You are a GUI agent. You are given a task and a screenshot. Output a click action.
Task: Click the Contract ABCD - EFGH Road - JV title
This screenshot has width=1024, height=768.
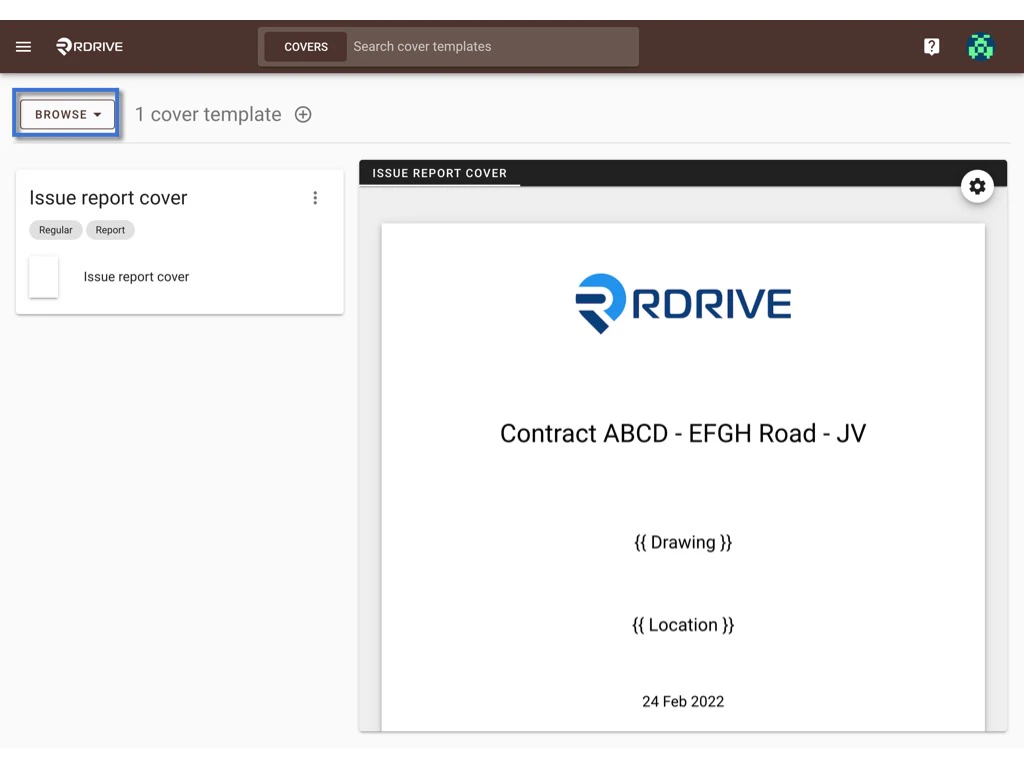(683, 434)
